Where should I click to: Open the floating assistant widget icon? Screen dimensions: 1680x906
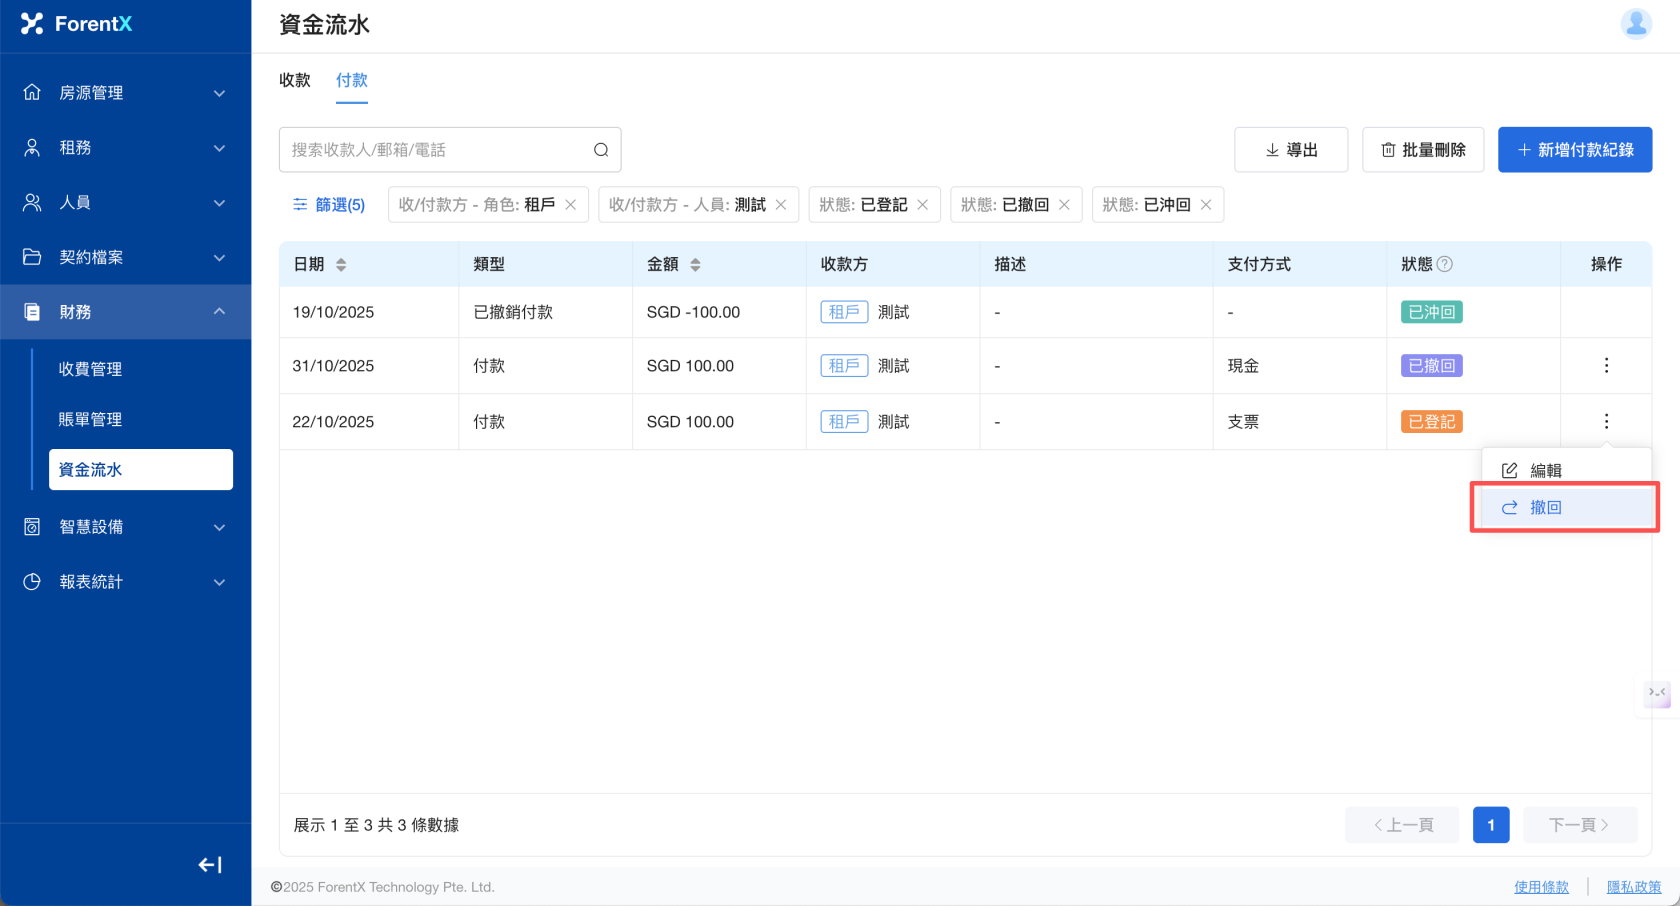(x=1657, y=693)
